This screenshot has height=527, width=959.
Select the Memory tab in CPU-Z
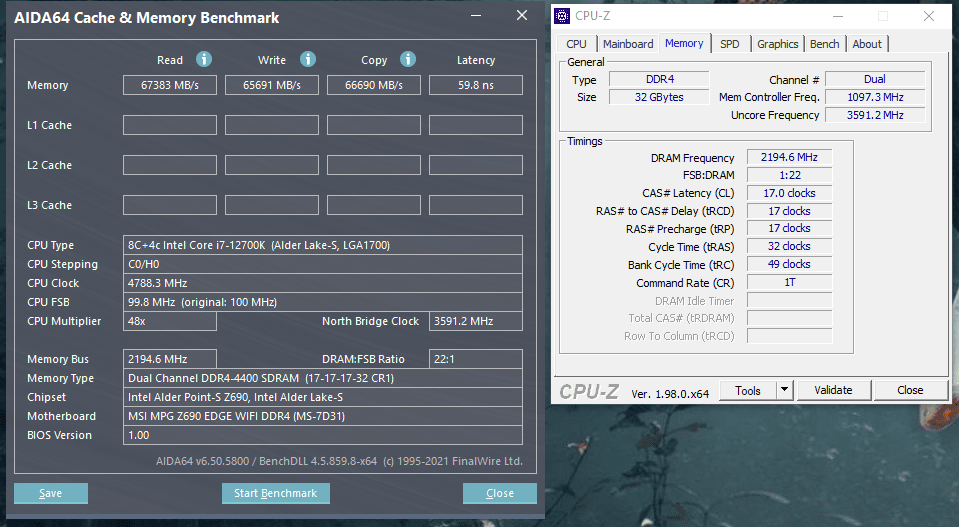[684, 43]
